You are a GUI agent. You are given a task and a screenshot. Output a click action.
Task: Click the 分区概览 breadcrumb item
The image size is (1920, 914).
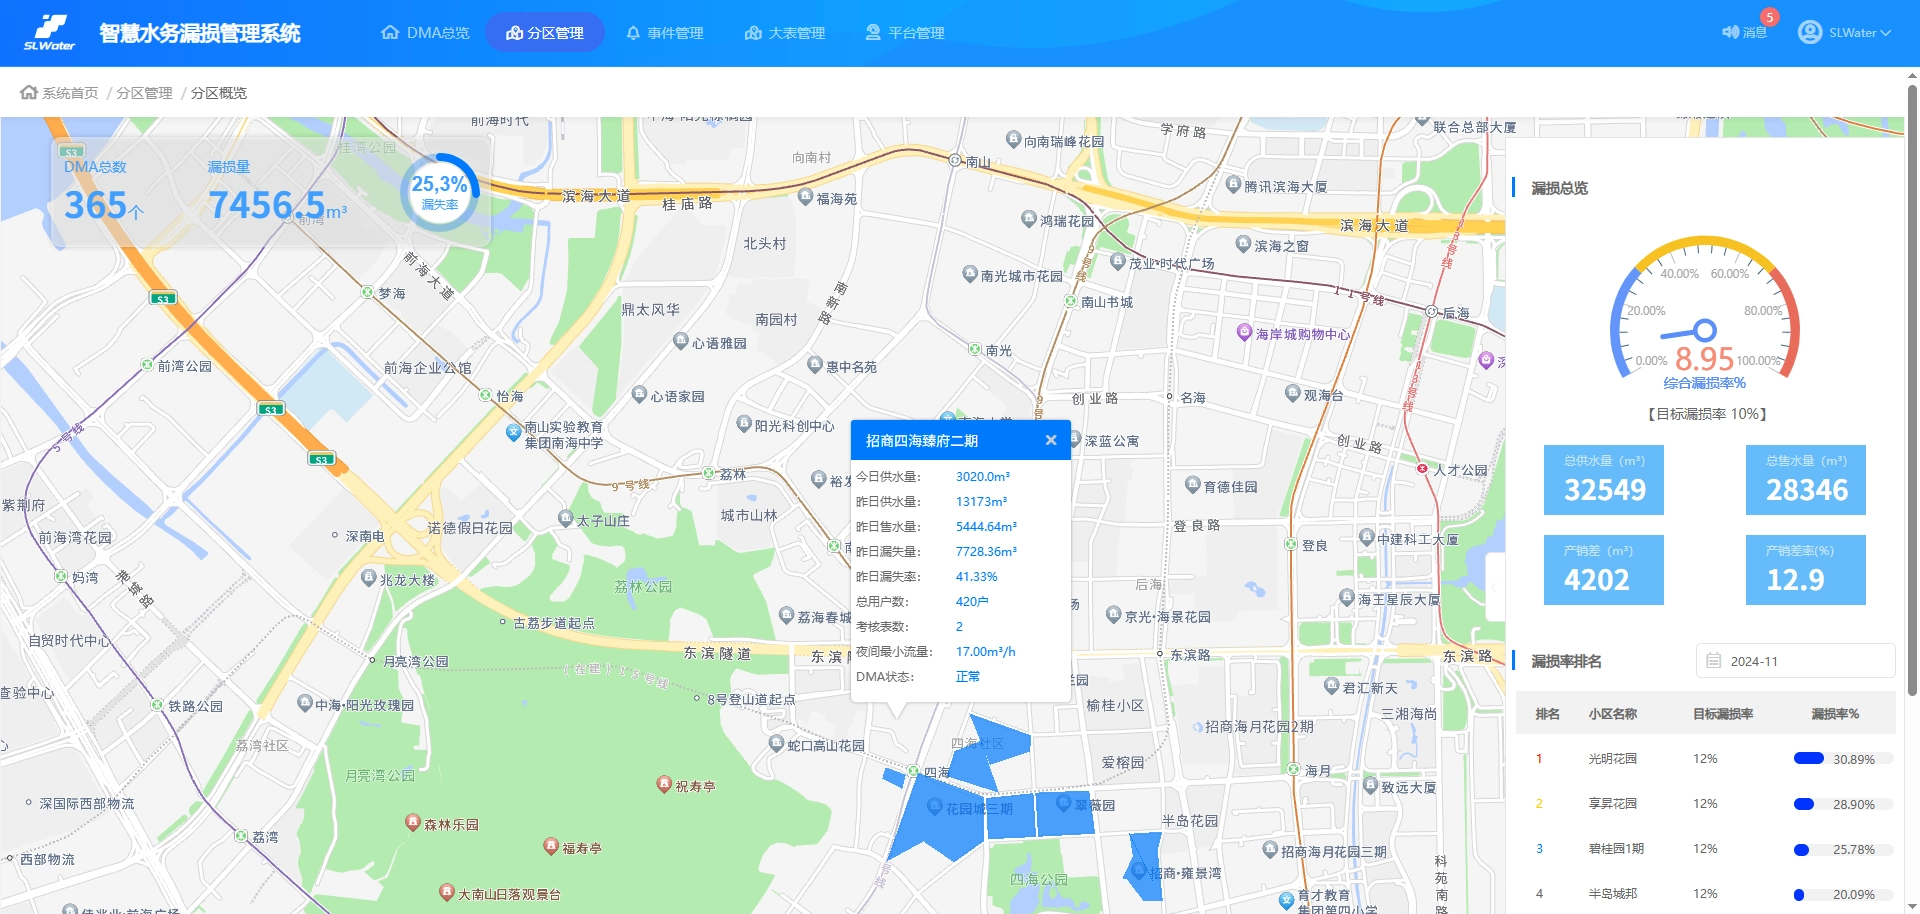219,93
